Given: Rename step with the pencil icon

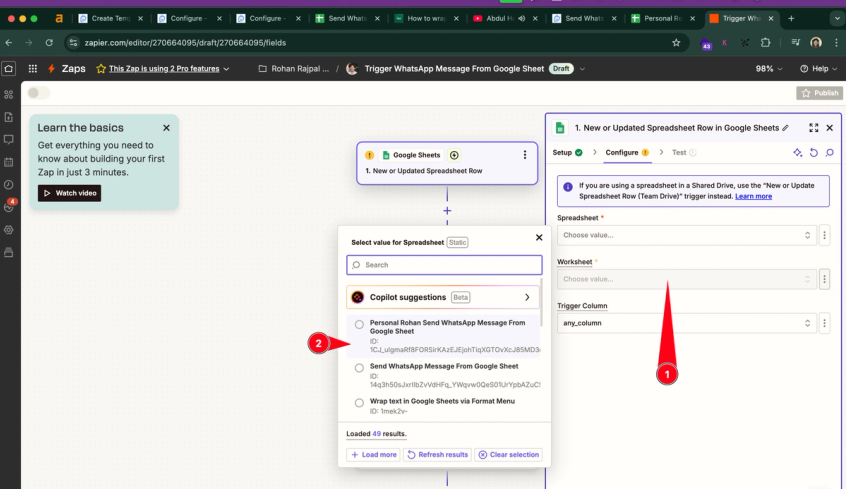Looking at the screenshot, I should (x=786, y=128).
